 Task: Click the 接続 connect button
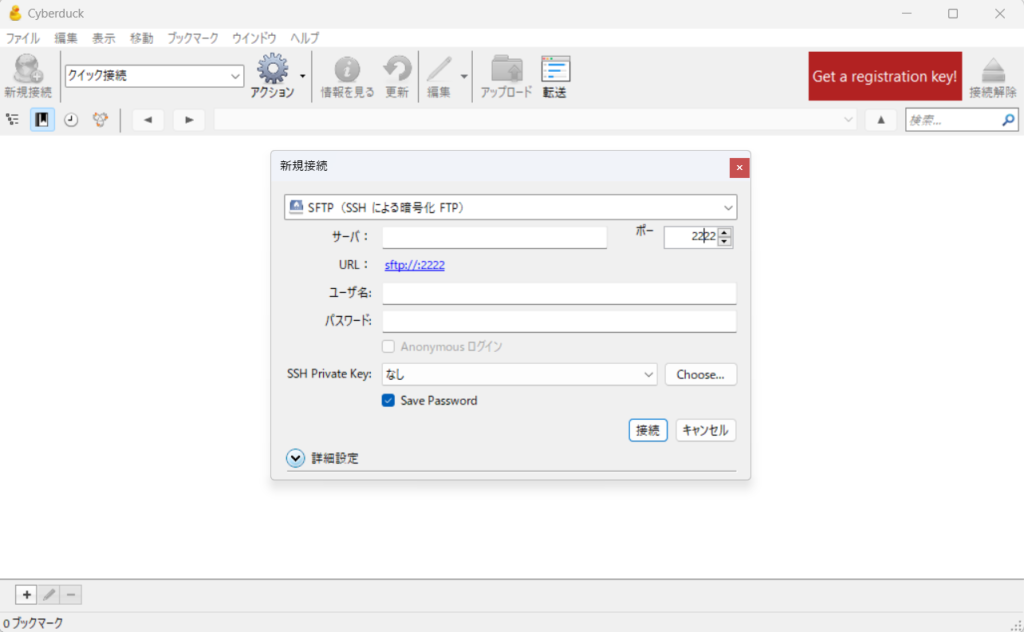(x=648, y=430)
